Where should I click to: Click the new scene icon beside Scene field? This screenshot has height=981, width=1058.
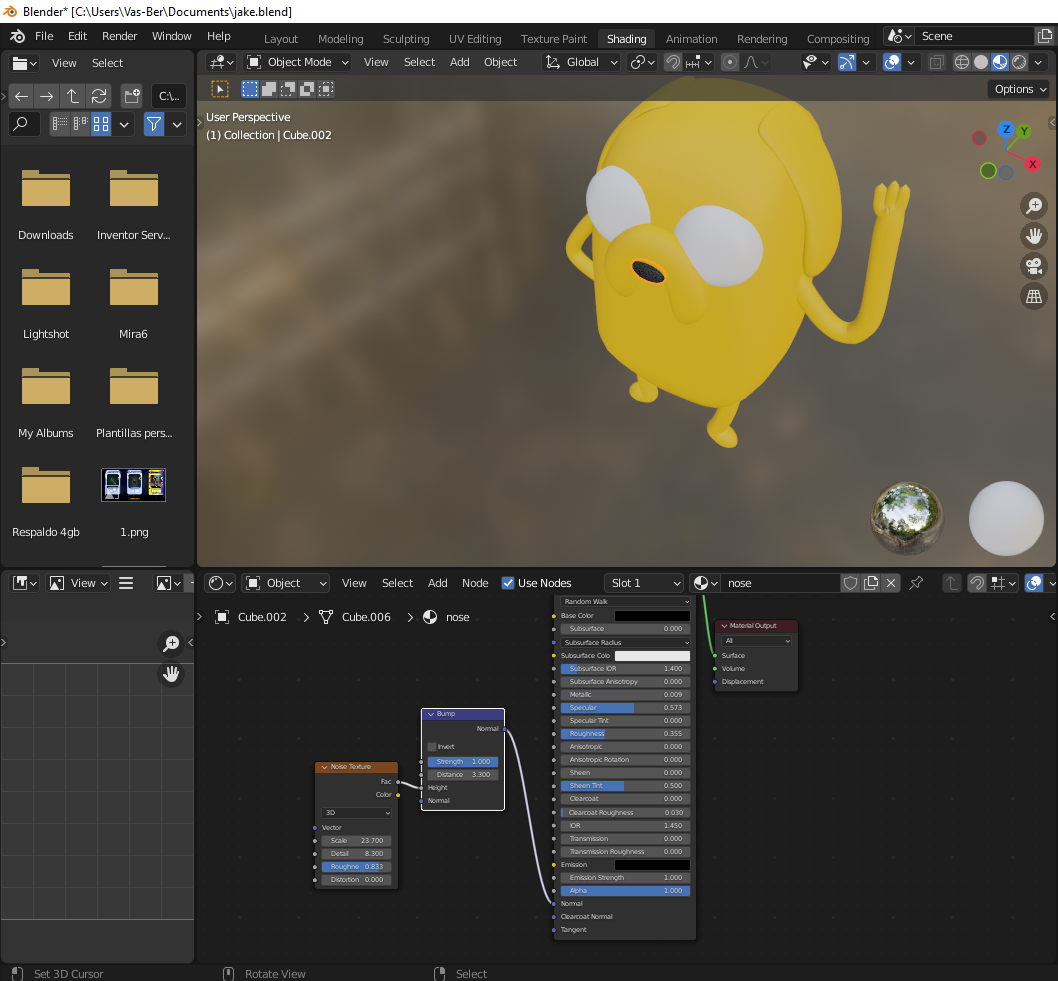1044,36
